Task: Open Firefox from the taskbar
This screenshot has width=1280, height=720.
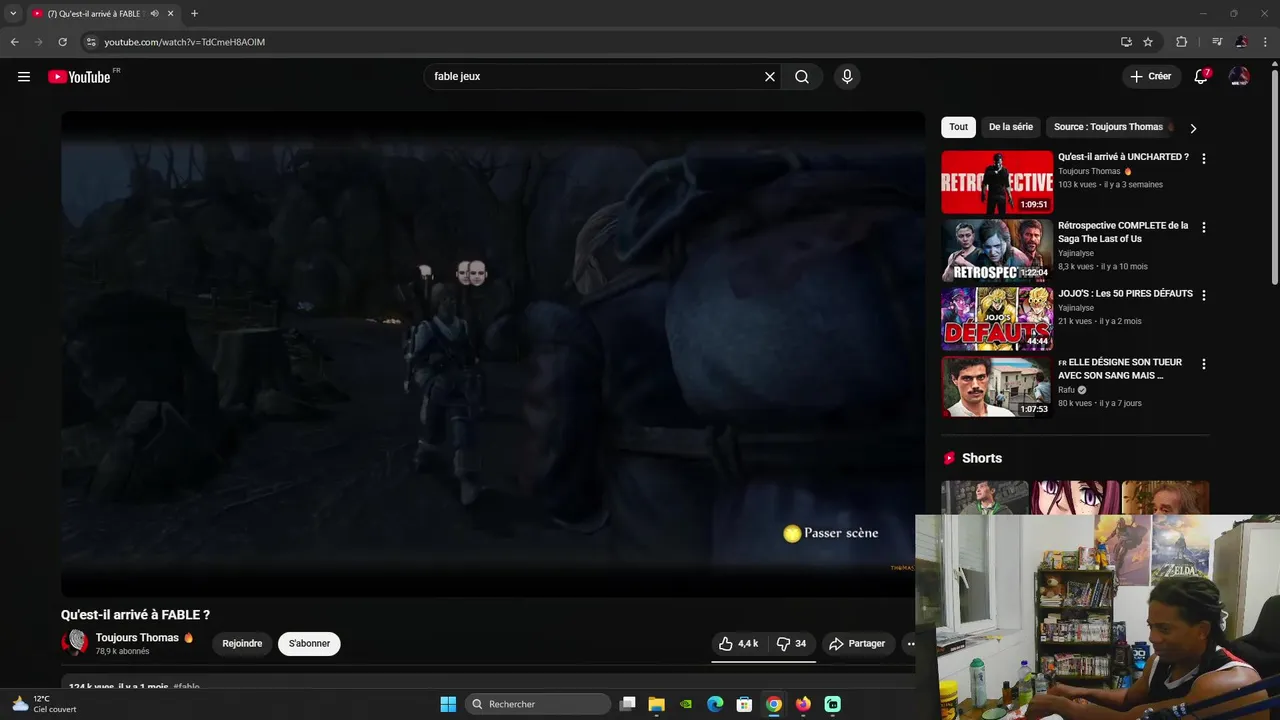Action: pos(803,704)
